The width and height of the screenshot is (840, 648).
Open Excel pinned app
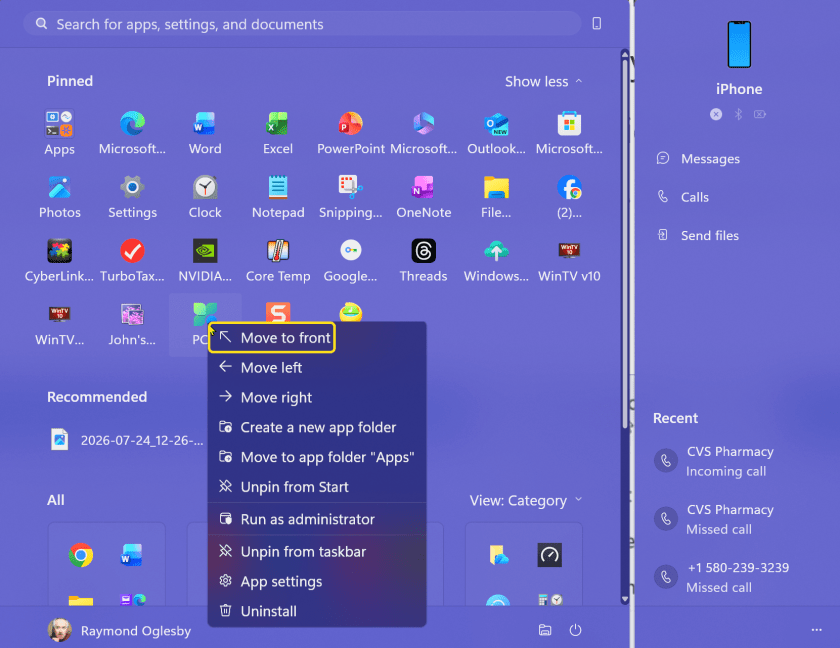click(x=278, y=132)
